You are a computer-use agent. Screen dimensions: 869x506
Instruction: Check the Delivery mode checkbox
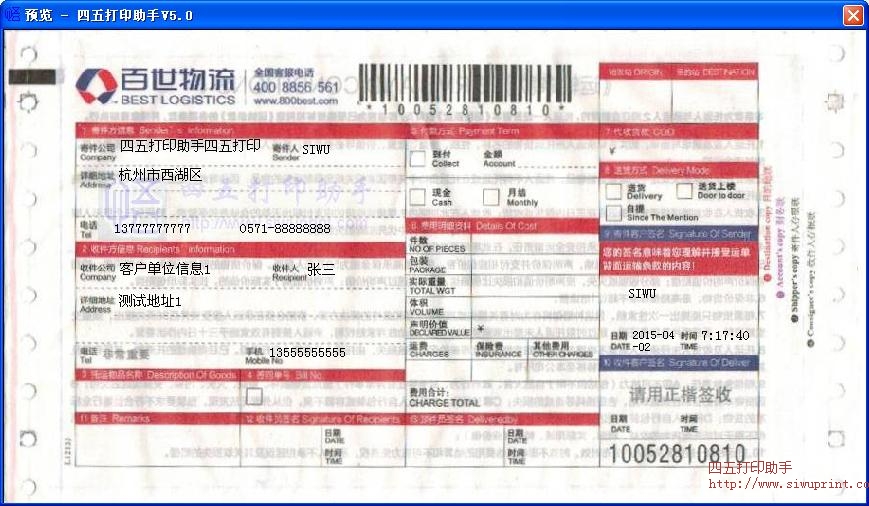pos(614,191)
